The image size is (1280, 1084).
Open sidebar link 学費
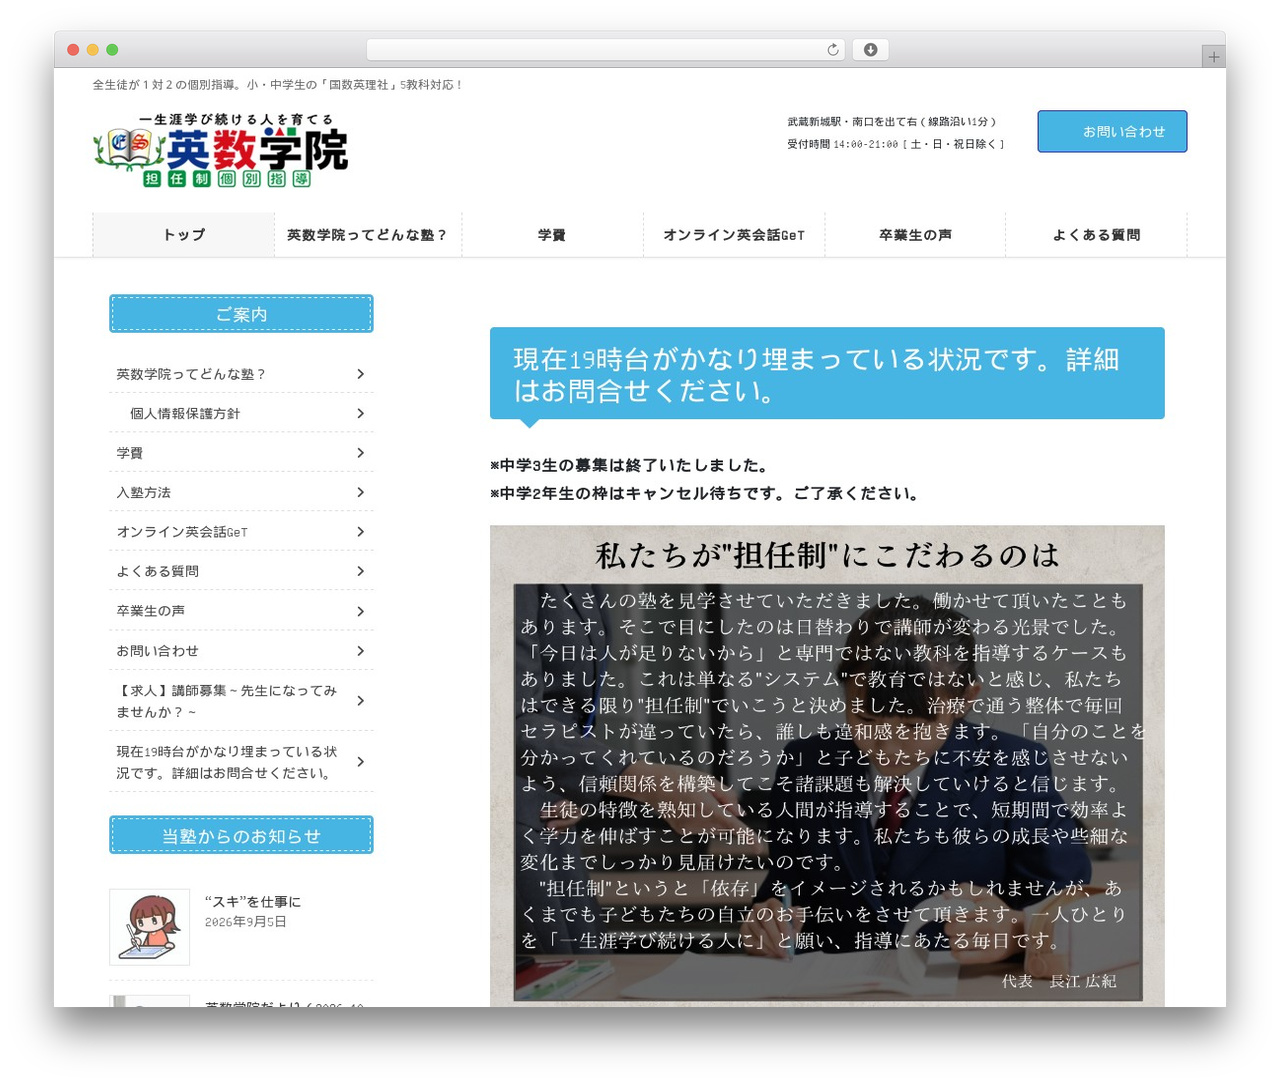point(241,453)
